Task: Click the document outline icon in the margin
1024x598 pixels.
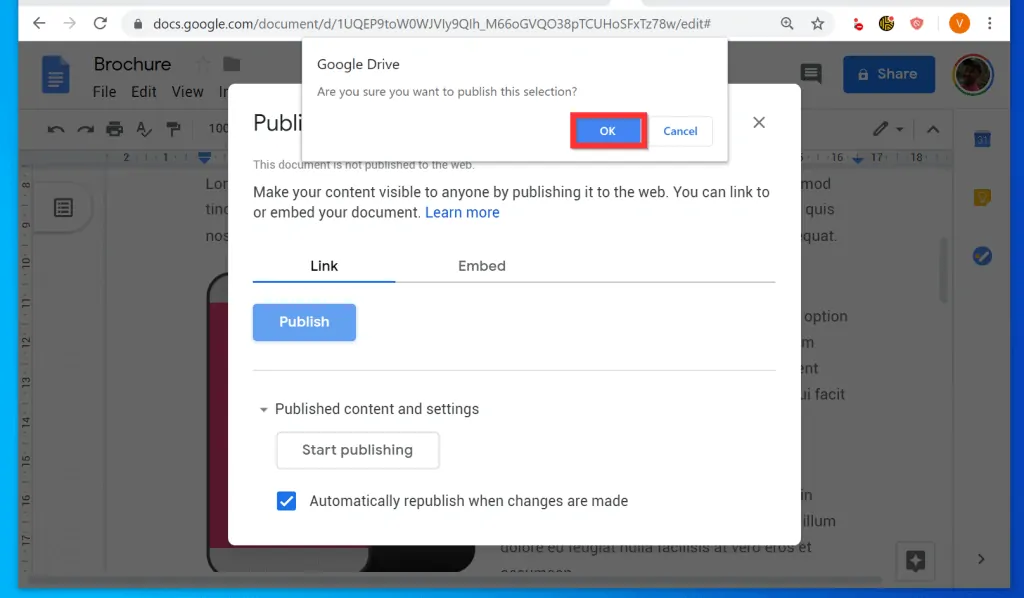Action: tap(63, 207)
